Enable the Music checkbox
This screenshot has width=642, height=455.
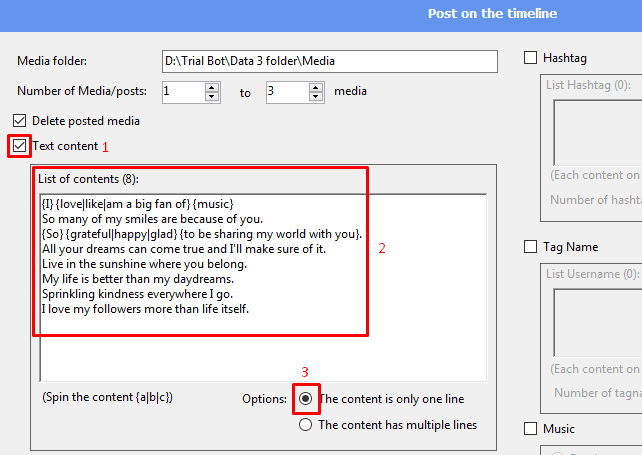pos(531,429)
